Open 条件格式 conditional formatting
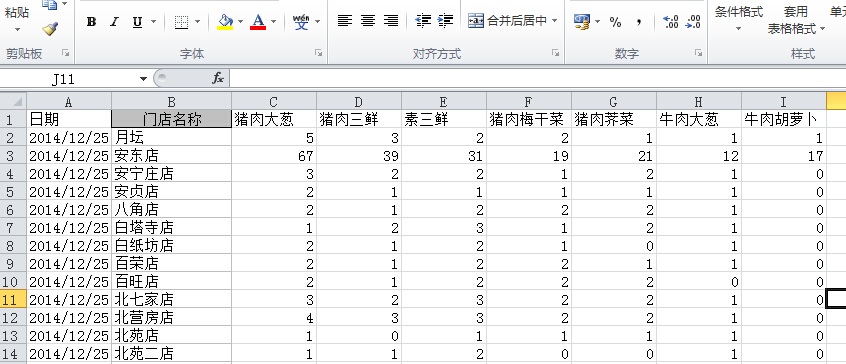The height and width of the screenshot is (364, 846). click(x=739, y=19)
